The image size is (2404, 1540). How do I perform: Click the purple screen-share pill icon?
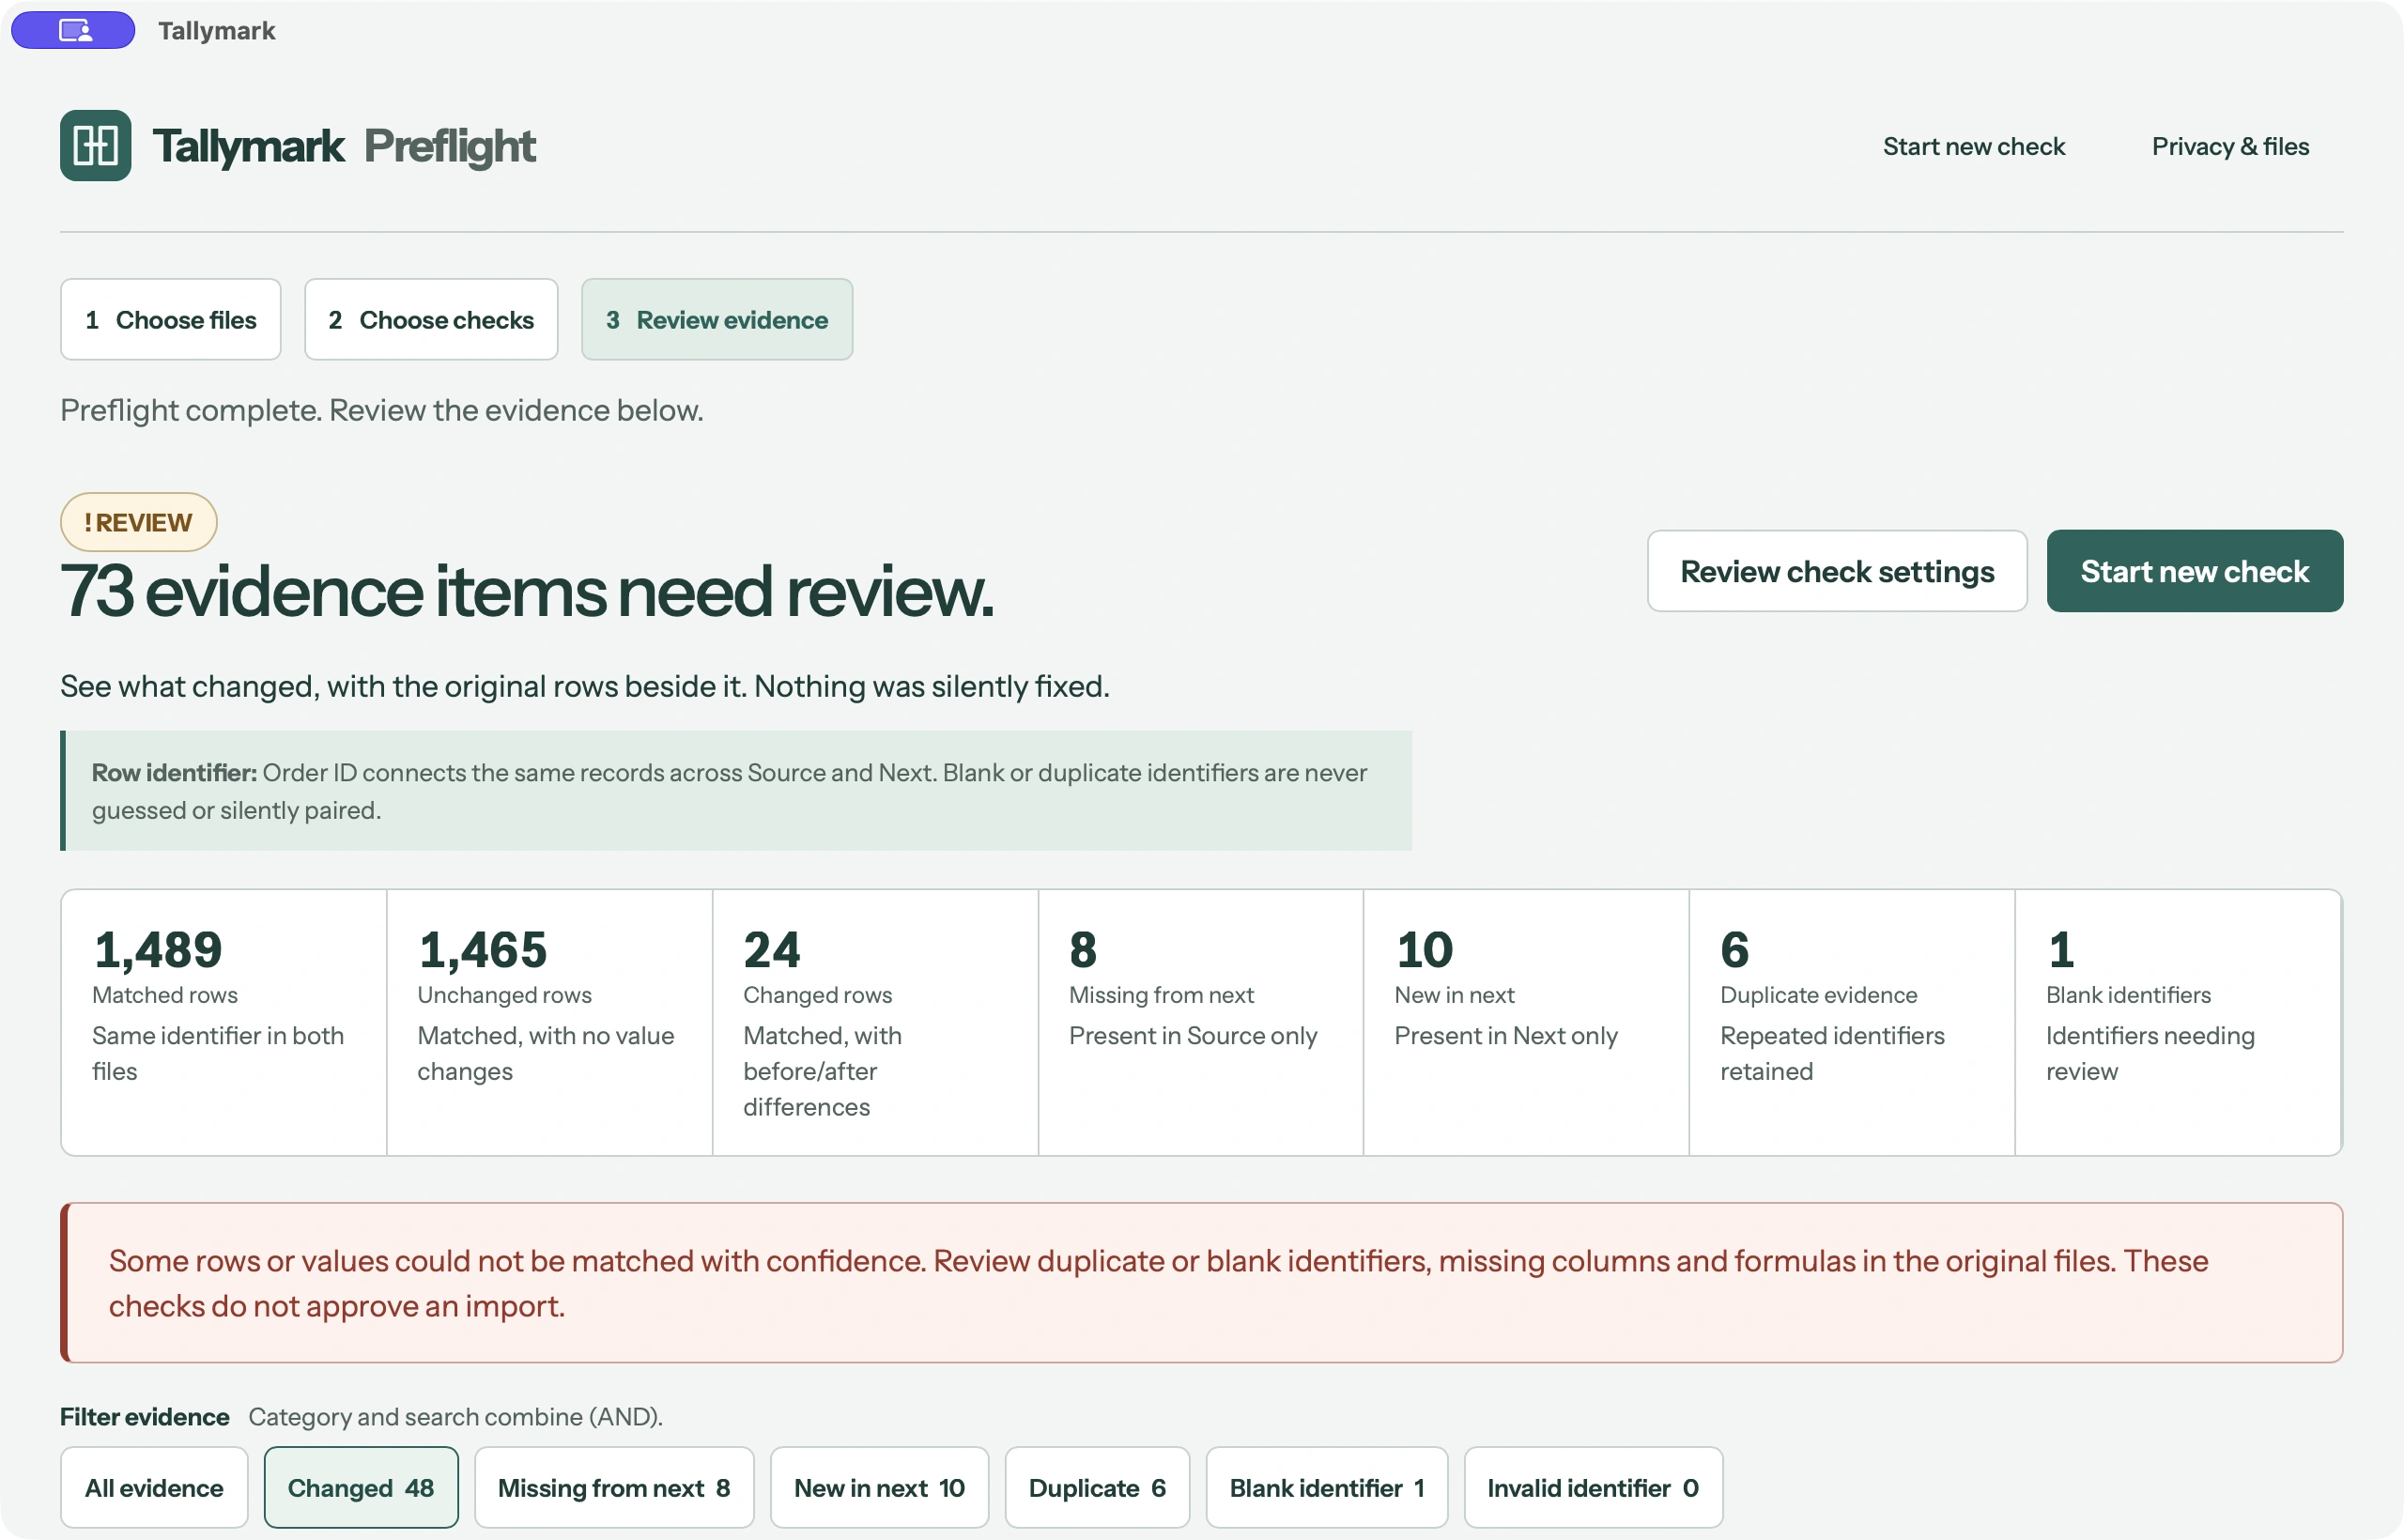click(x=73, y=30)
